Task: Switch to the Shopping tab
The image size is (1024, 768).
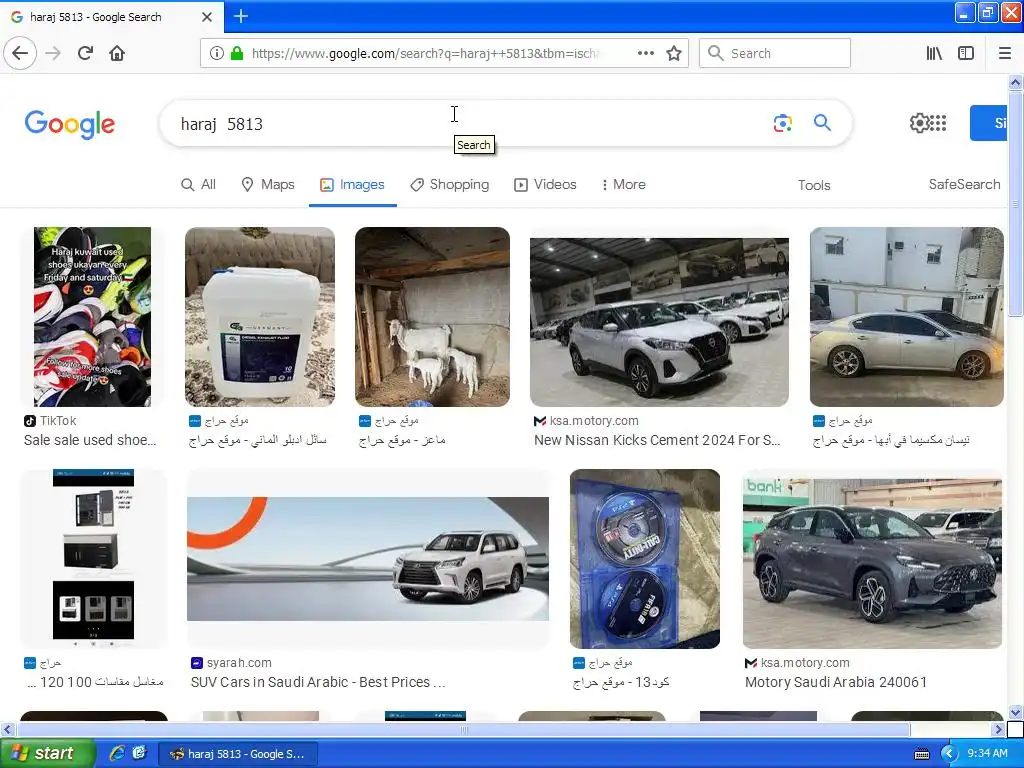Action: click(449, 185)
